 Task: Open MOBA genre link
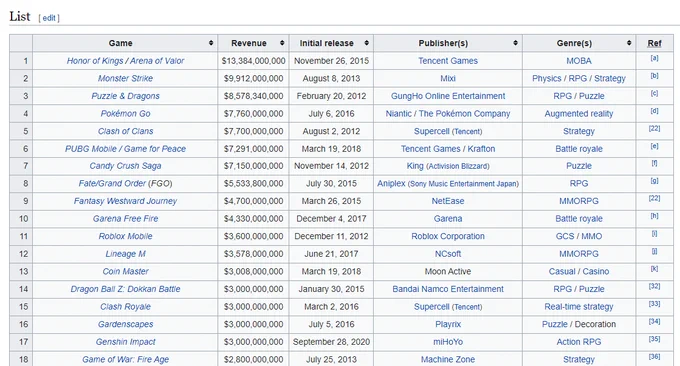tap(579, 61)
